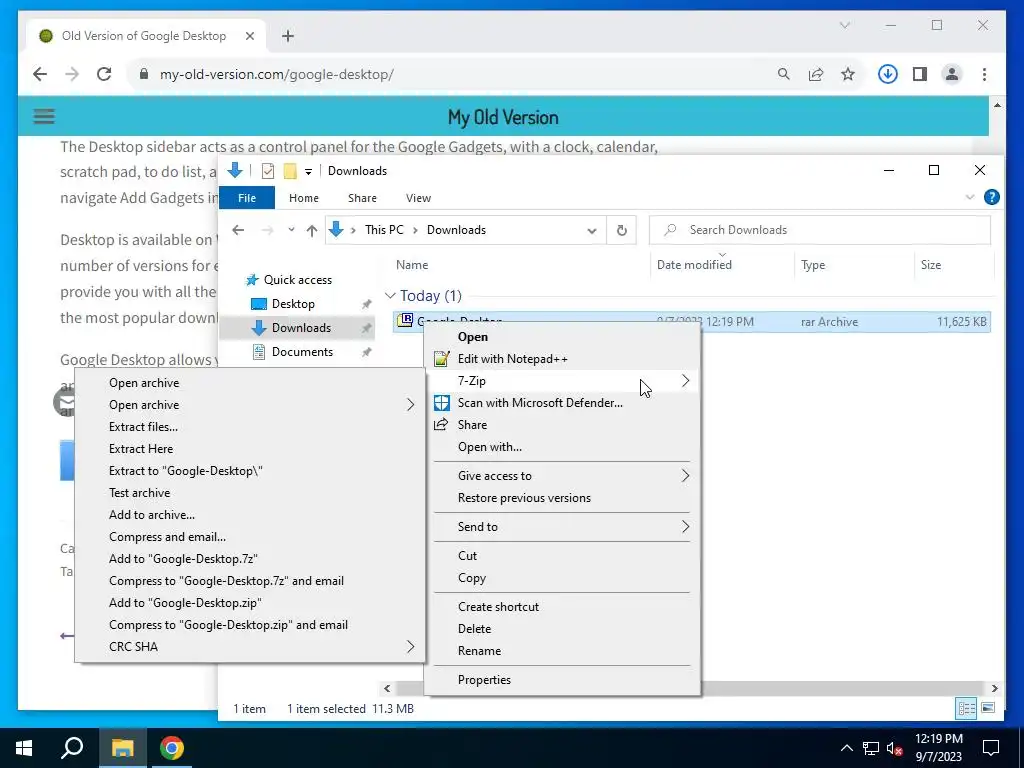Open network icon in system tray
1024x768 pixels.
(871, 748)
